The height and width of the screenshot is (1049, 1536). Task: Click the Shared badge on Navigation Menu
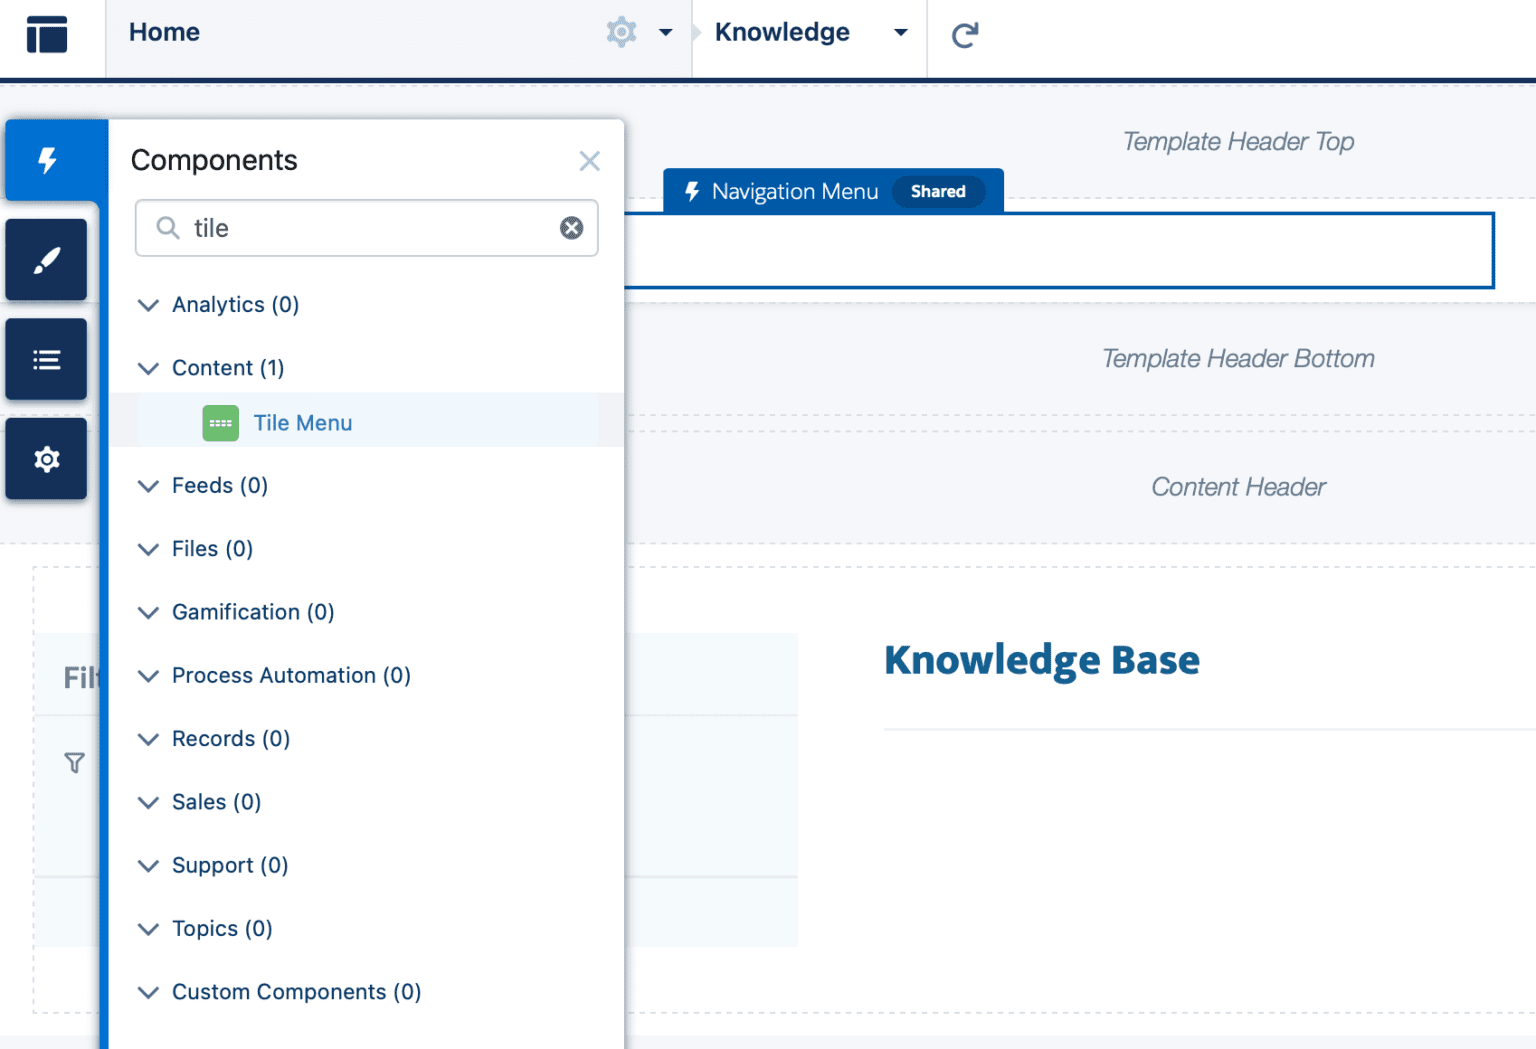pos(938,191)
